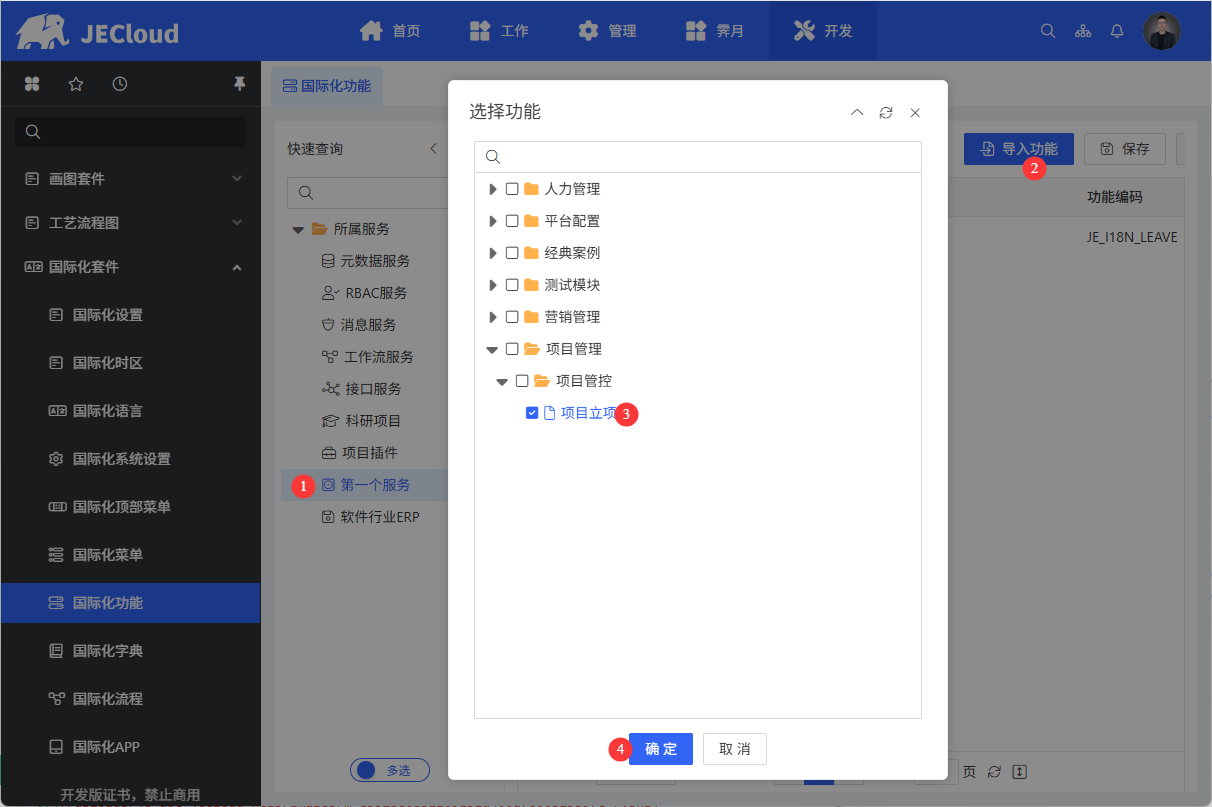Open the 管理 top menu

click(608, 31)
